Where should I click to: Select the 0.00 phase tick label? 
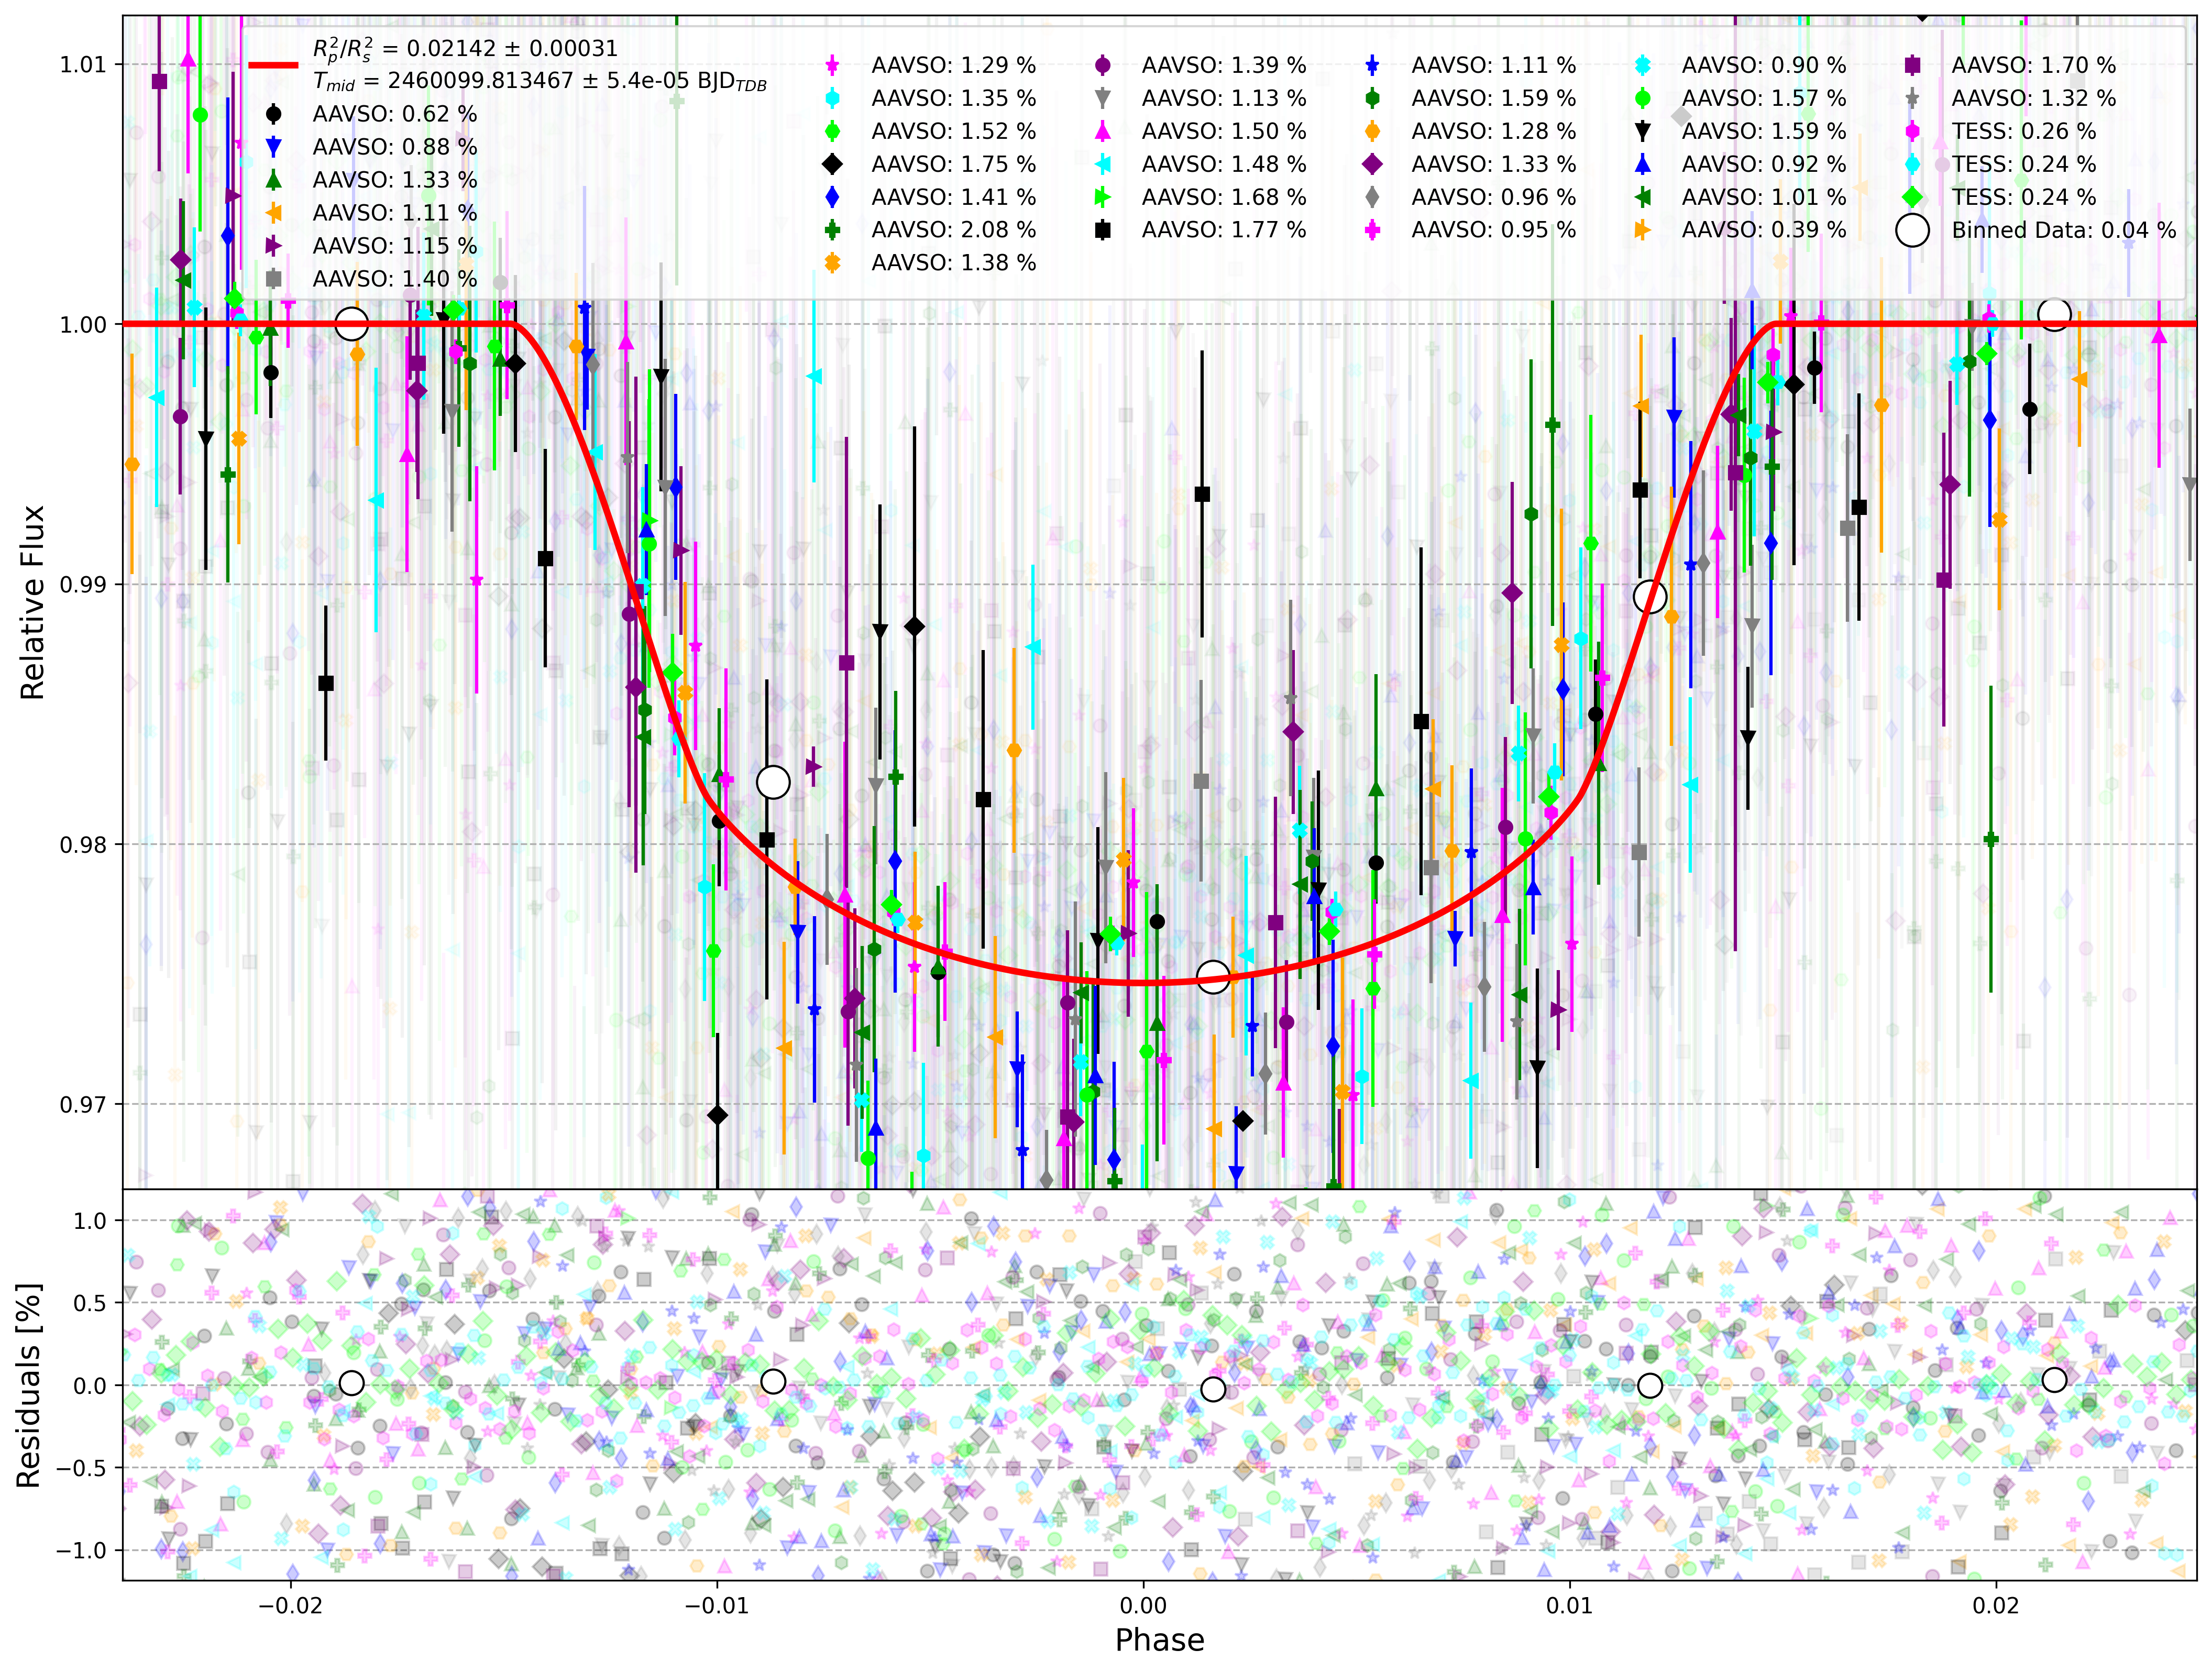coord(1143,1605)
